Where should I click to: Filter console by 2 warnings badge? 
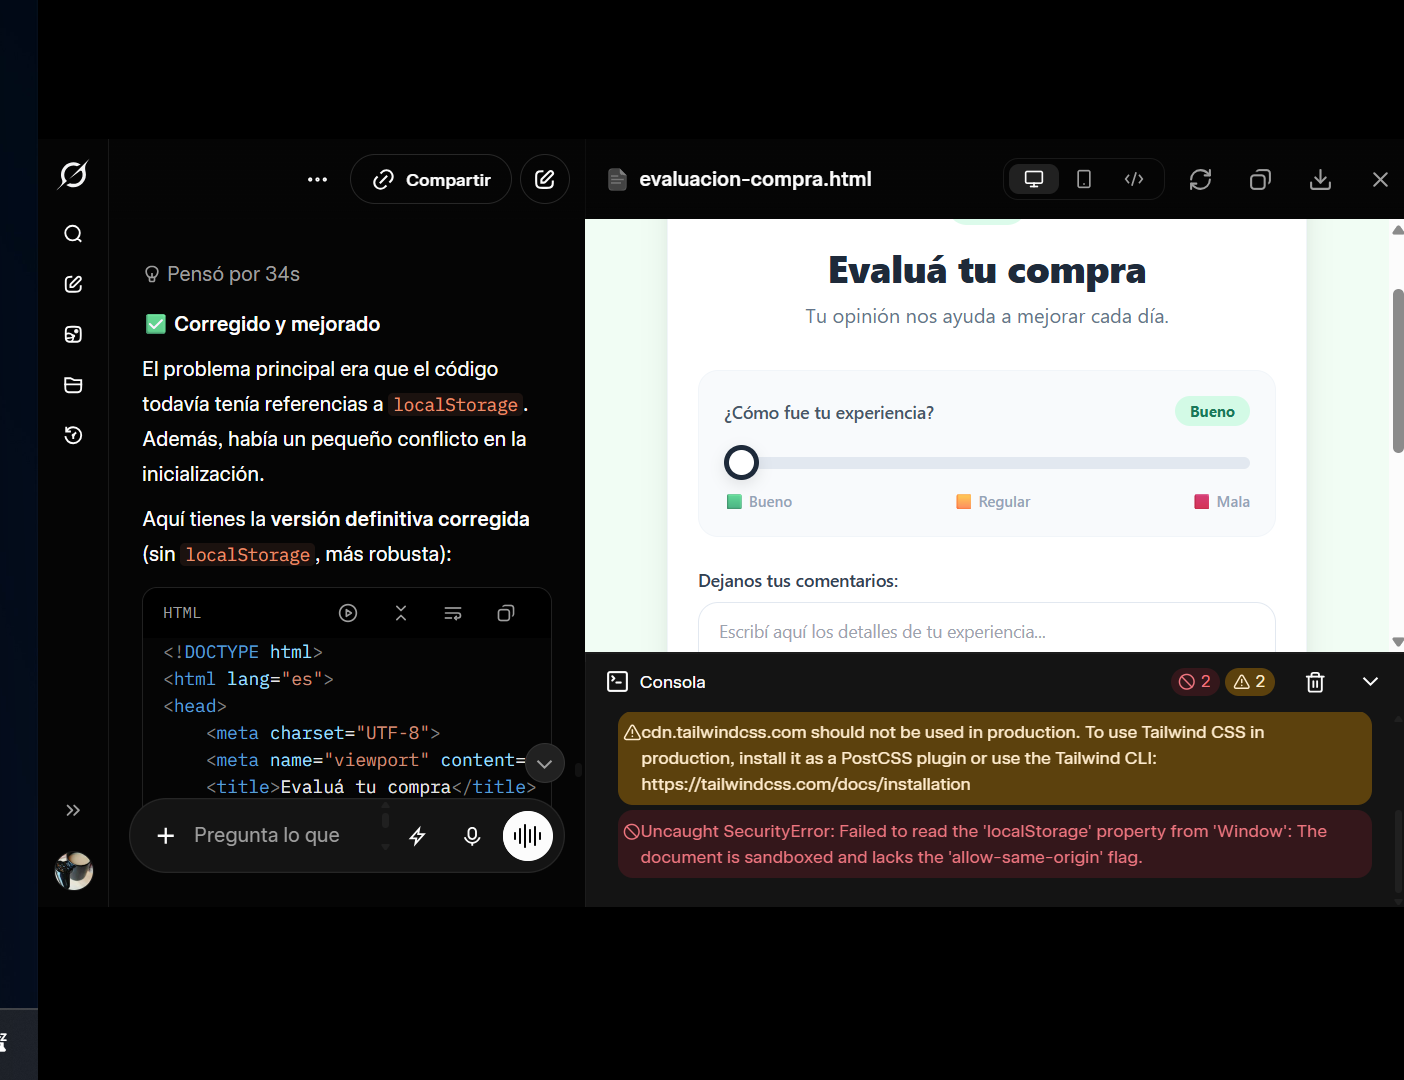click(1250, 682)
